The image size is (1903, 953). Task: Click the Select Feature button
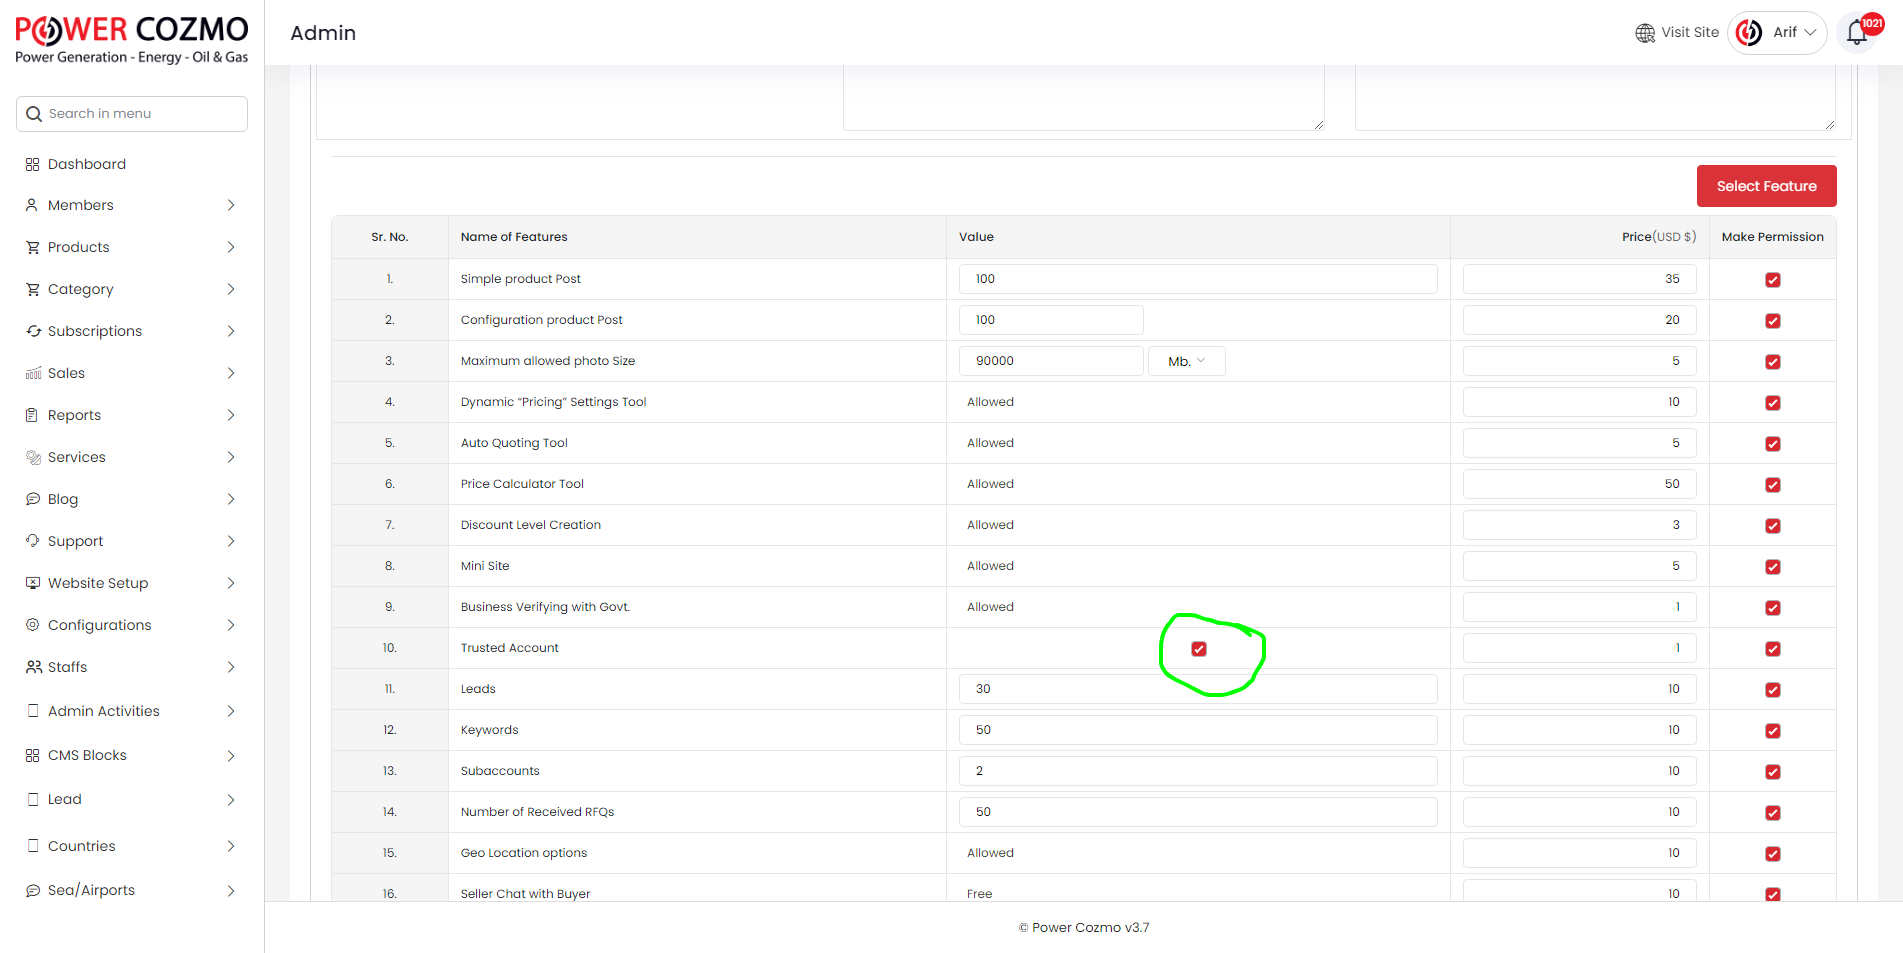coord(1766,186)
